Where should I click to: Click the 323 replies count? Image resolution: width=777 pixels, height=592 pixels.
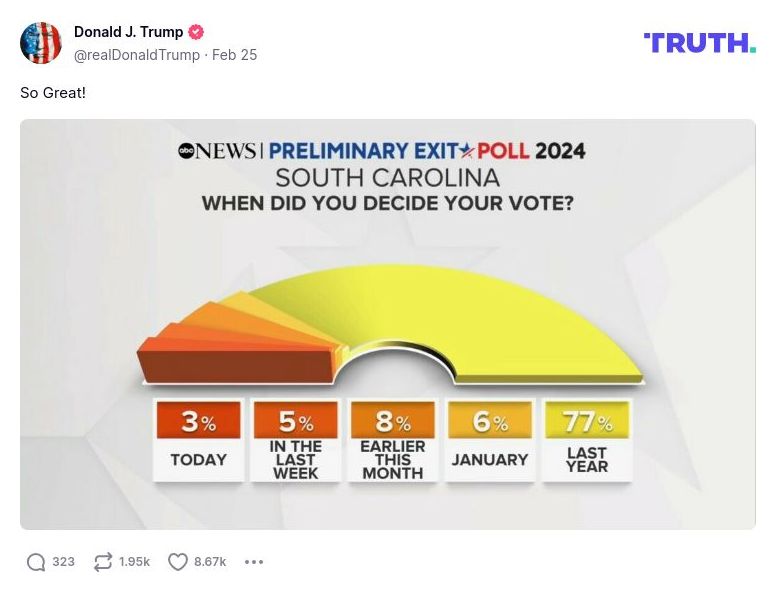64,562
